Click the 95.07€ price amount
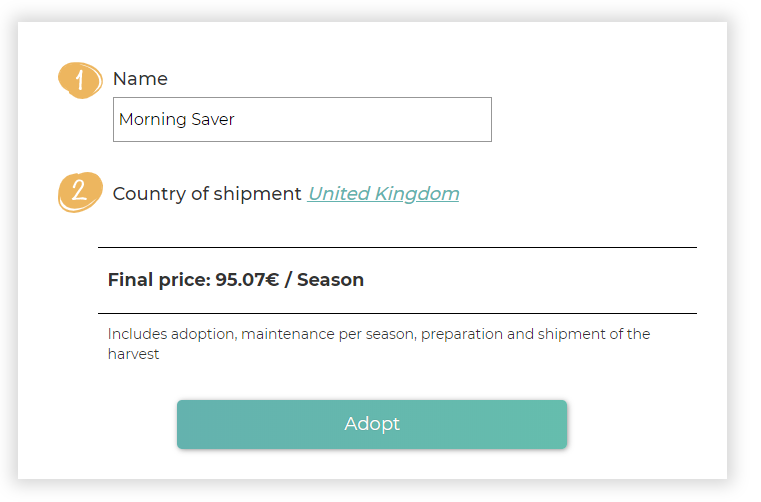The width and height of the screenshot is (761, 502). click(247, 280)
